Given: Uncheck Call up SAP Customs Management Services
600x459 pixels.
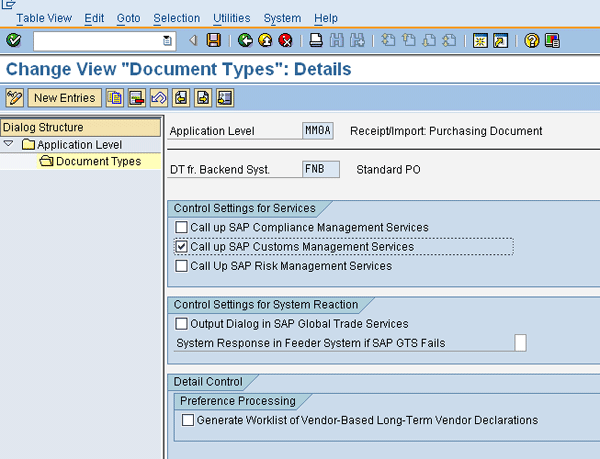Looking at the screenshot, I should point(181,247).
